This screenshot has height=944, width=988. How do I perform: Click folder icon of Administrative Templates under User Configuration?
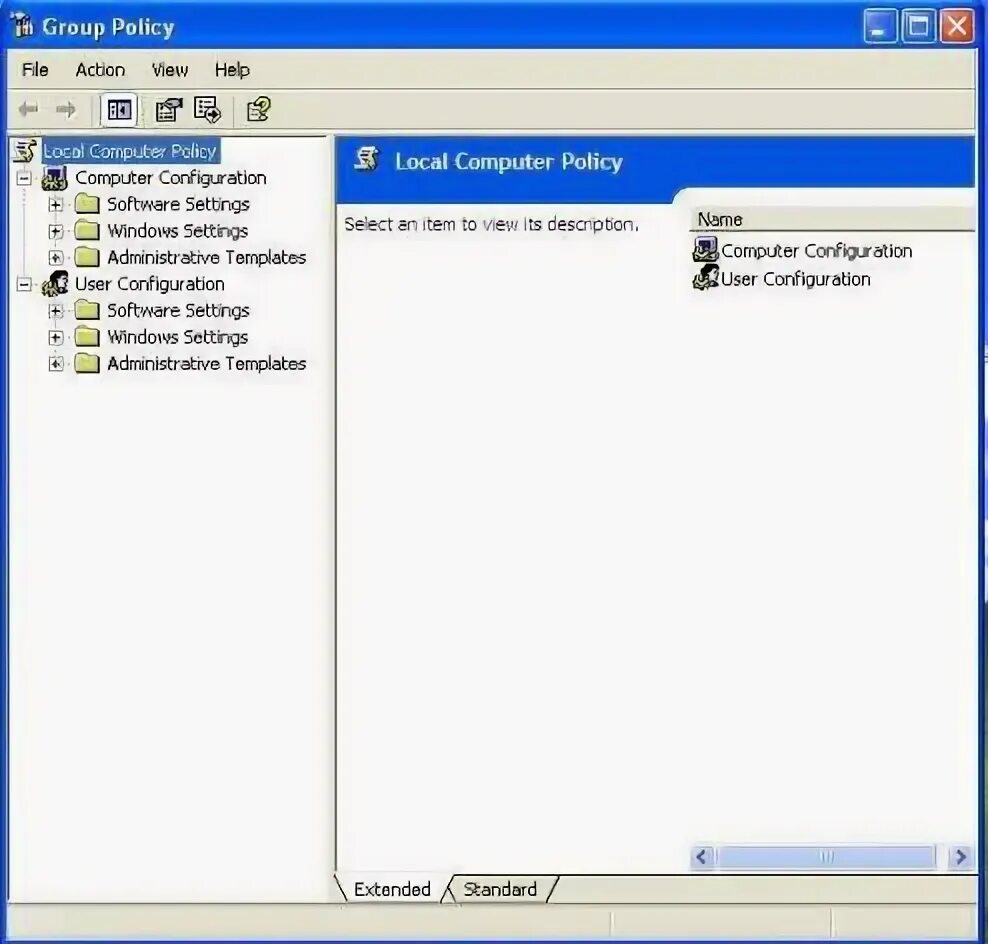(87, 364)
